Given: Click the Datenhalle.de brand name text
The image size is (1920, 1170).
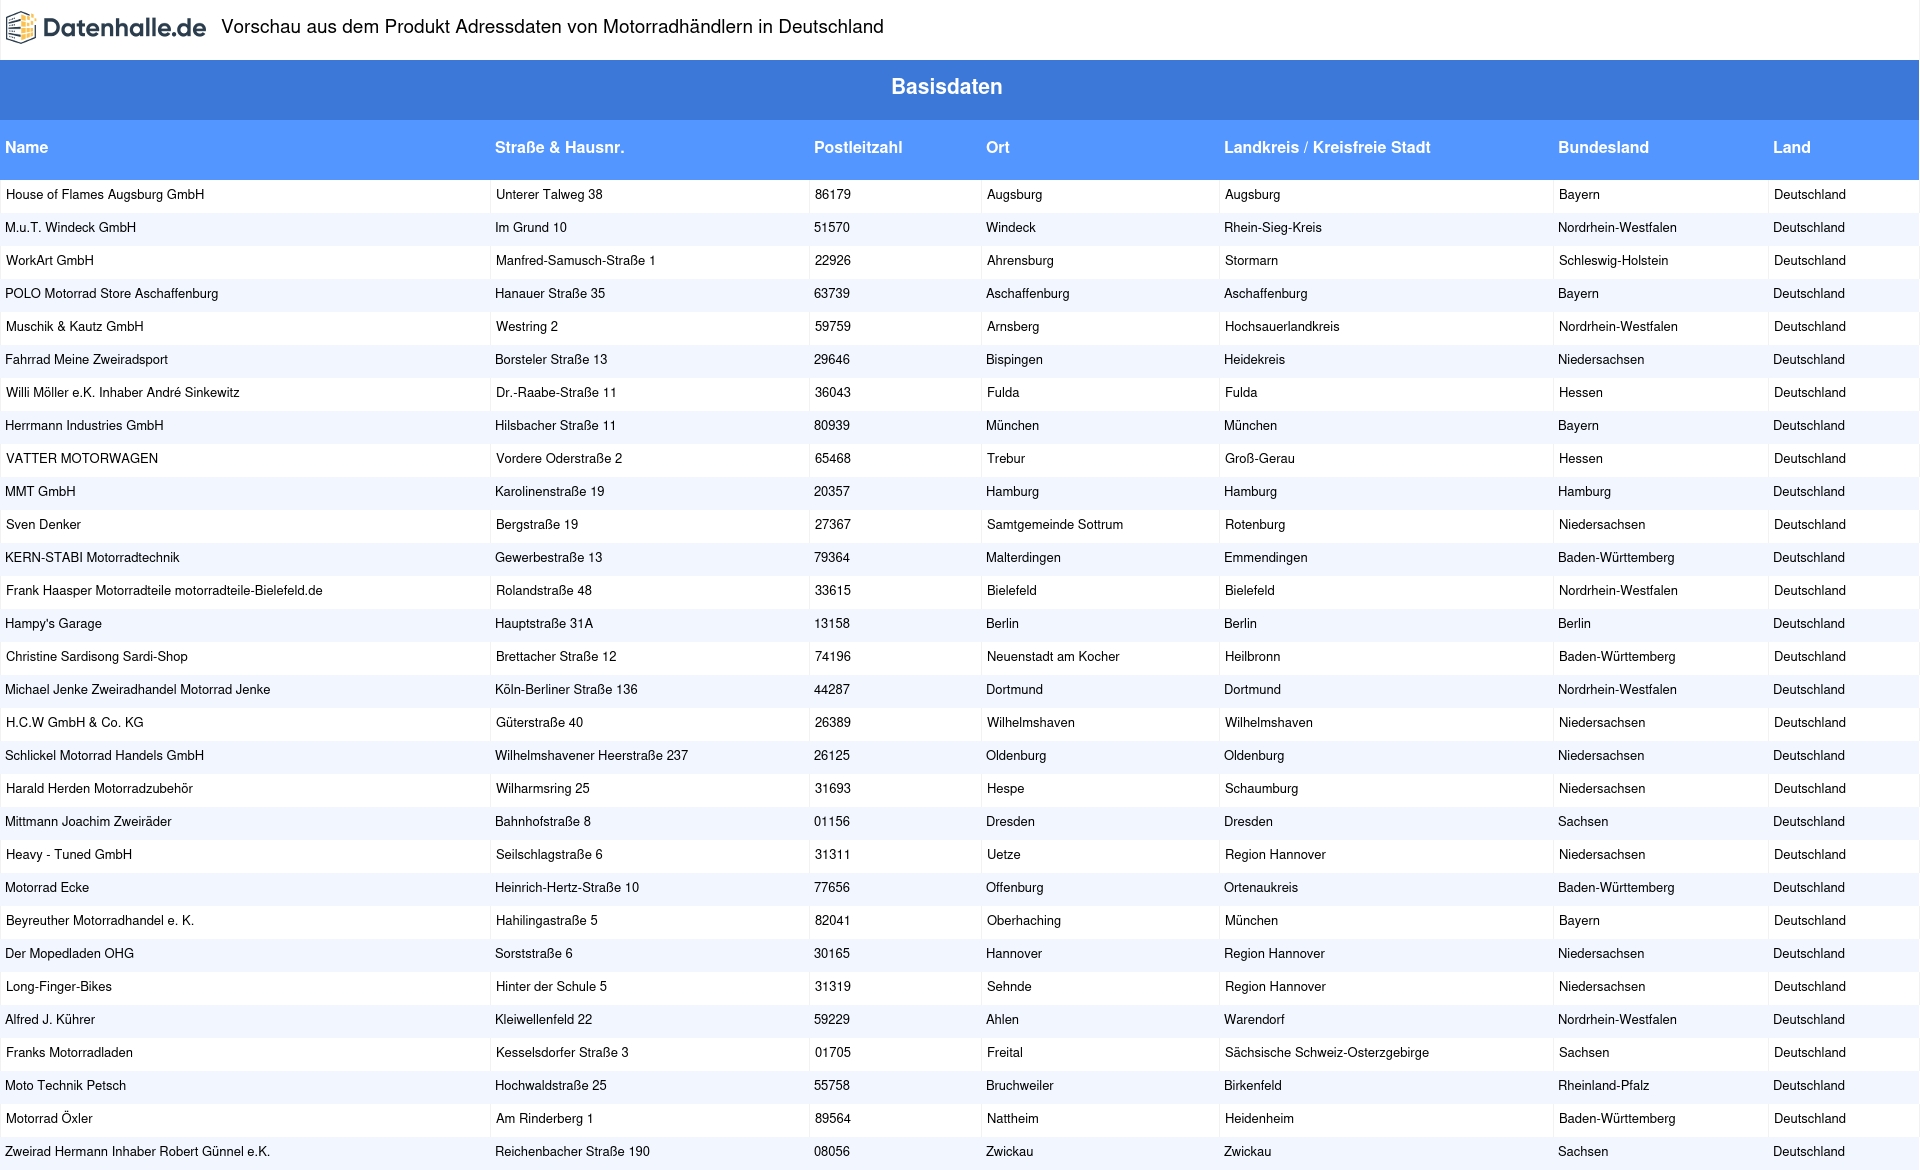Looking at the screenshot, I should pyautogui.click(x=125, y=28).
